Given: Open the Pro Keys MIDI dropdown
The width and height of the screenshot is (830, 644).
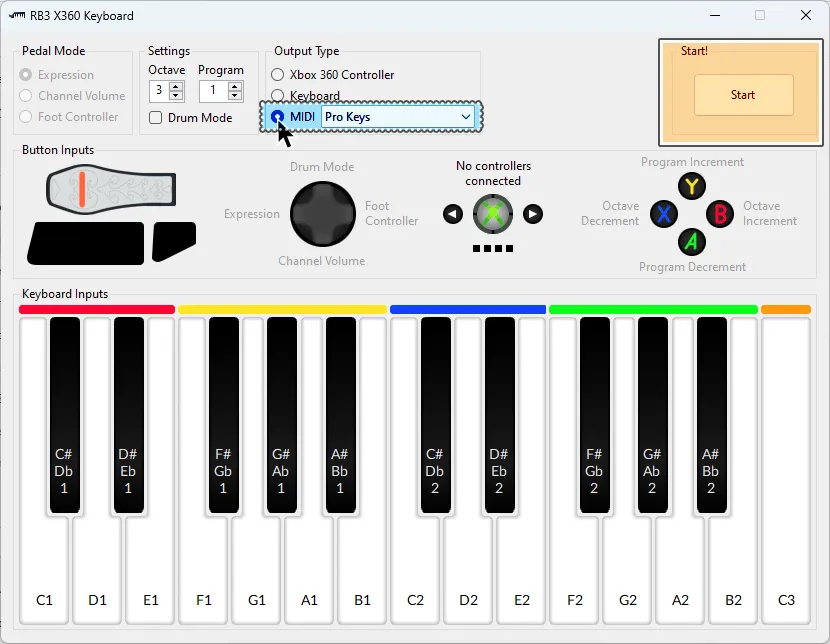Looking at the screenshot, I should (398, 117).
